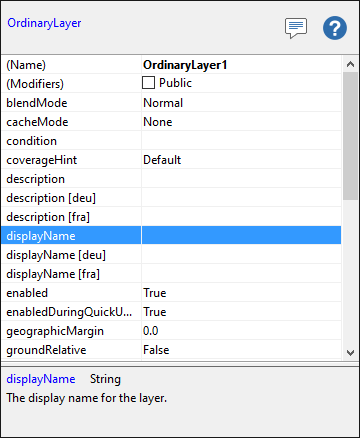
Task: Click the description [deu] value field
Action: (x=241, y=198)
